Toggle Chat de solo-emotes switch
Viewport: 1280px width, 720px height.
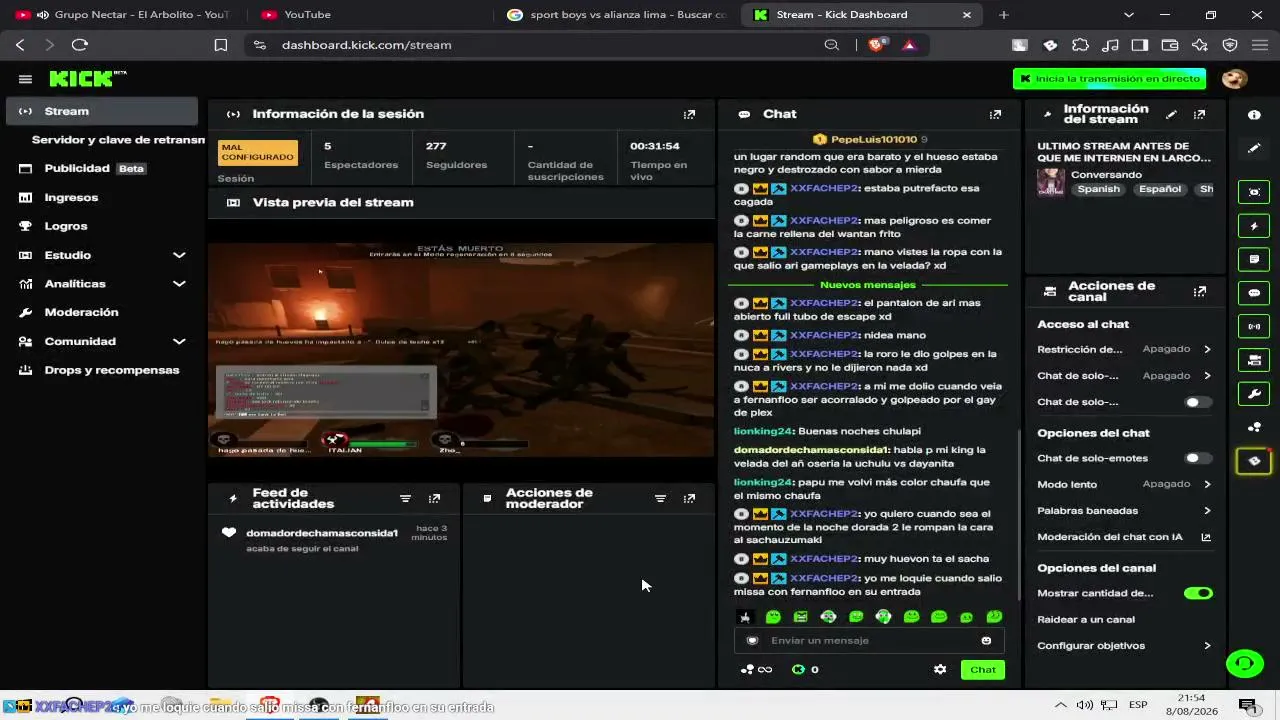tap(1198, 458)
